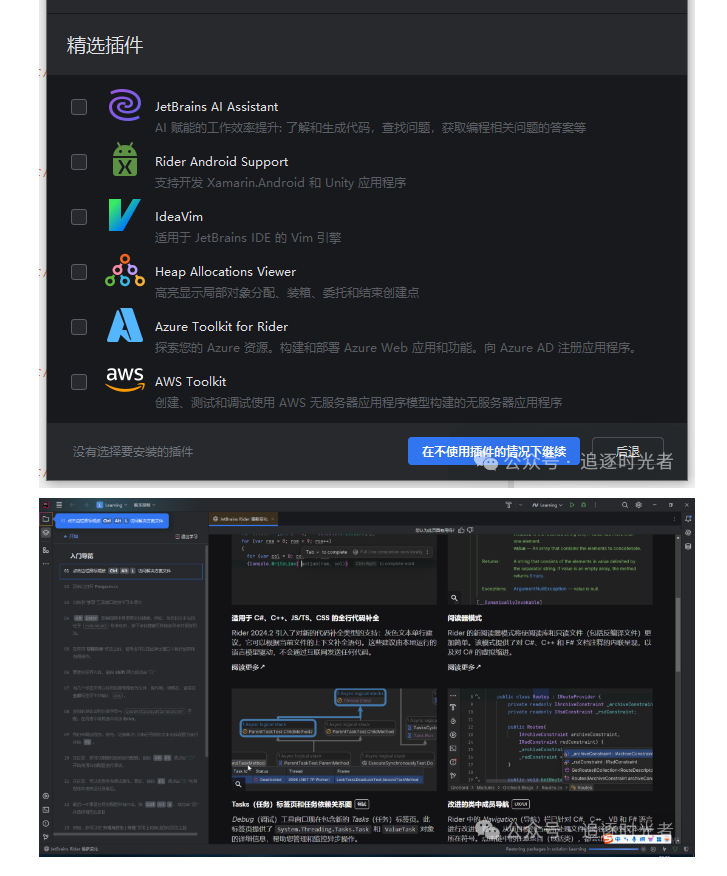Image resolution: width=727 pixels, height=876 pixels.
Task: Click the Tasks dependency diagram thumbnail
Action: tap(334, 740)
